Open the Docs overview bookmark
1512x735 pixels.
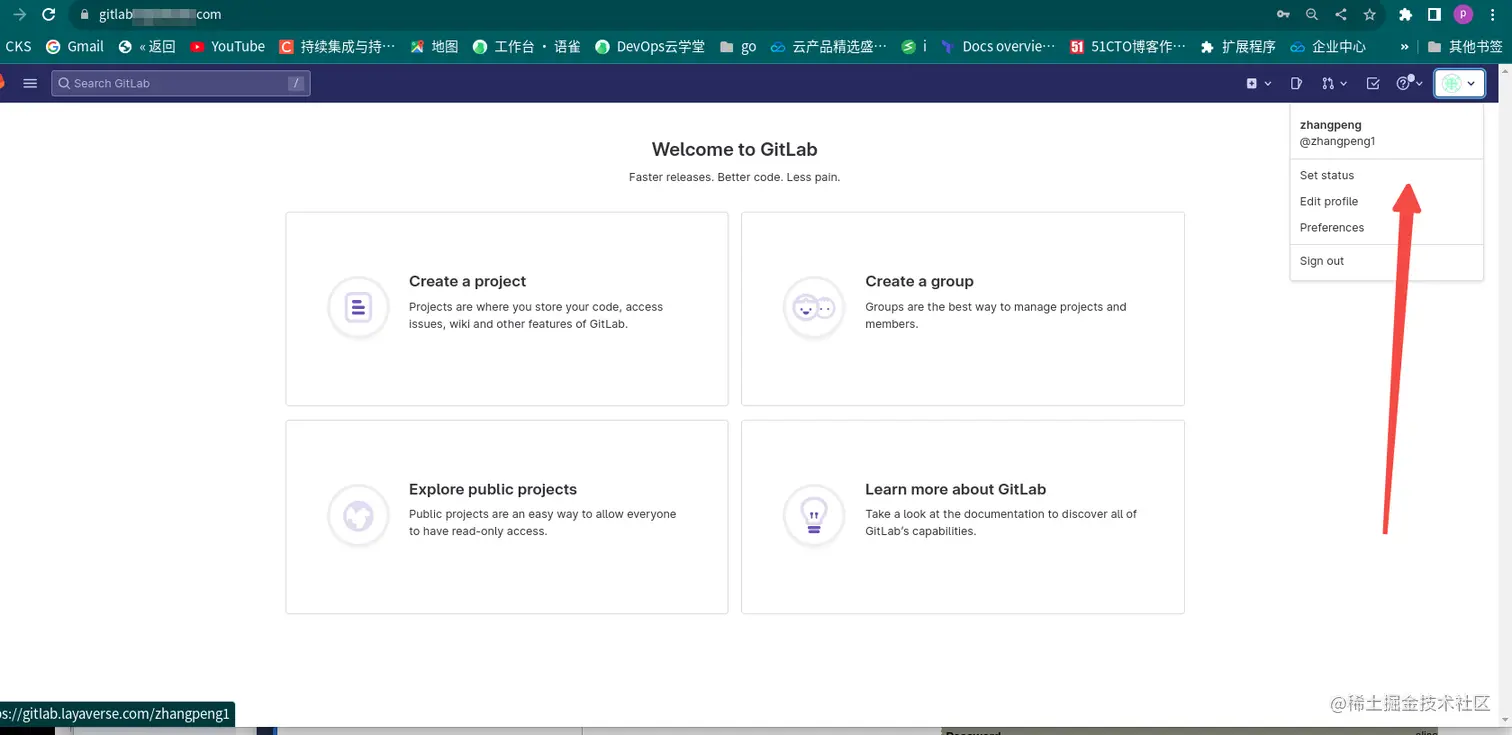(997, 46)
